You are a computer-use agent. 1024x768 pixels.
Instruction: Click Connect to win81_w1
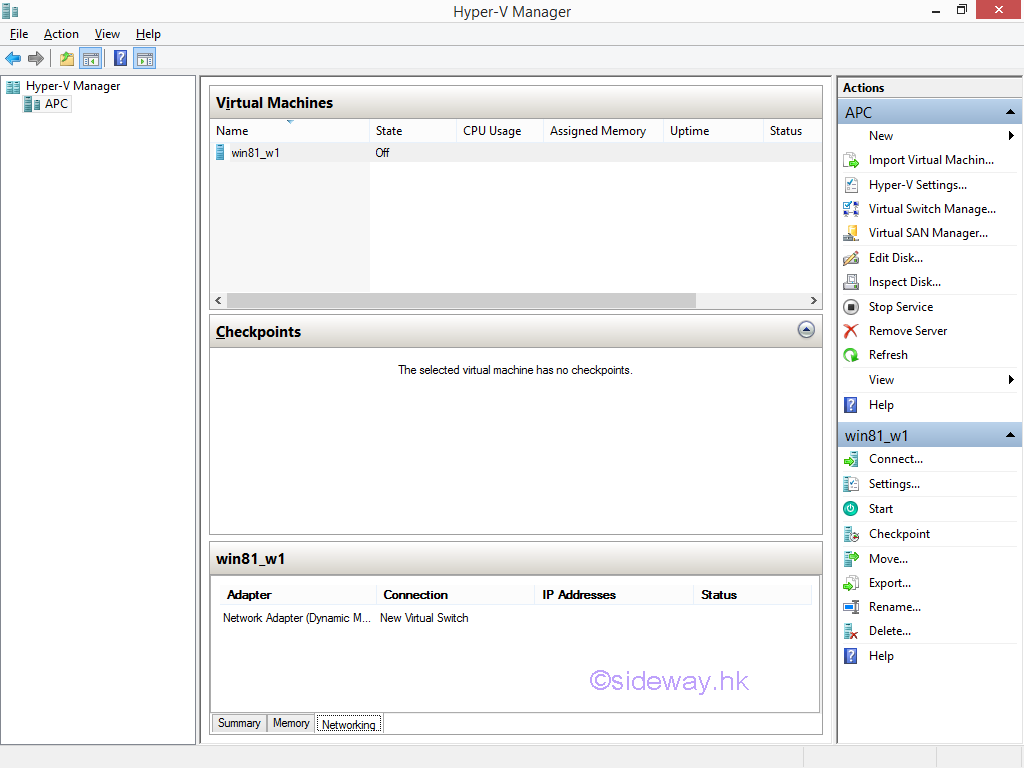coord(895,459)
